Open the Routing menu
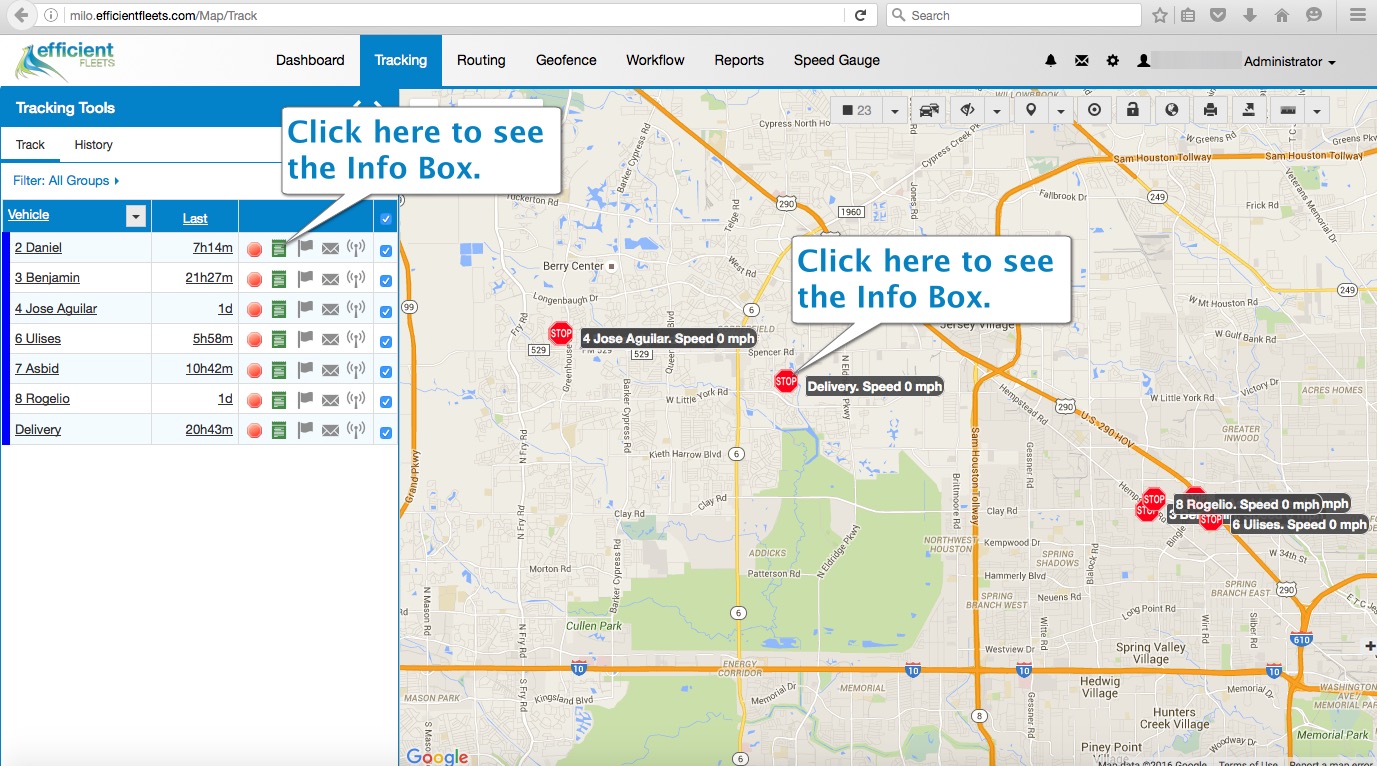This screenshot has width=1377, height=766. [x=481, y=60]
